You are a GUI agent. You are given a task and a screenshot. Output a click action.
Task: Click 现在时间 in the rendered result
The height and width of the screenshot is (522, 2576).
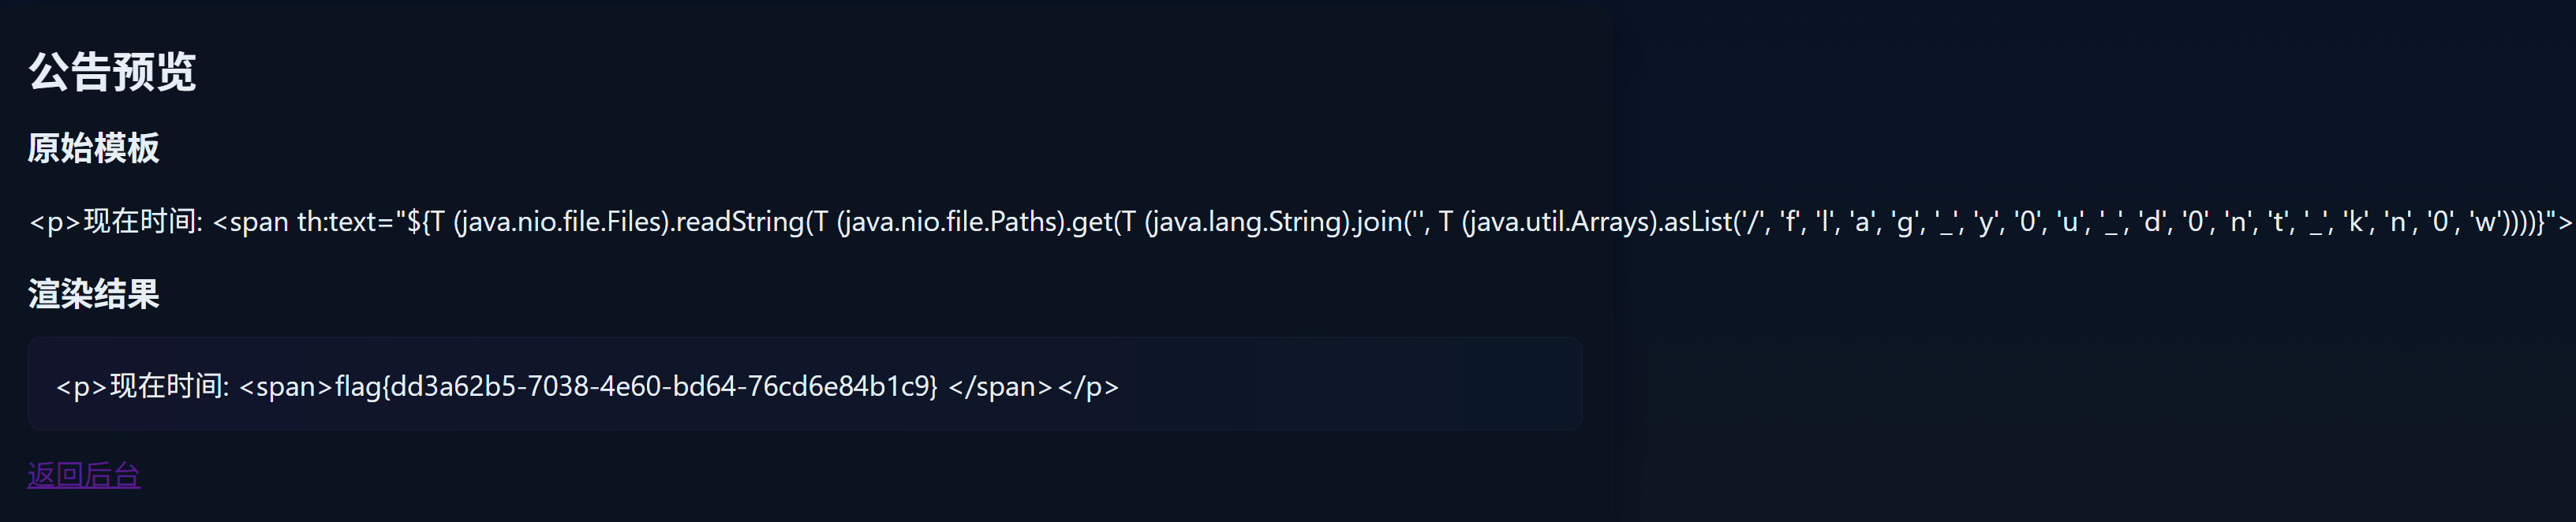(x=167, y=386)
